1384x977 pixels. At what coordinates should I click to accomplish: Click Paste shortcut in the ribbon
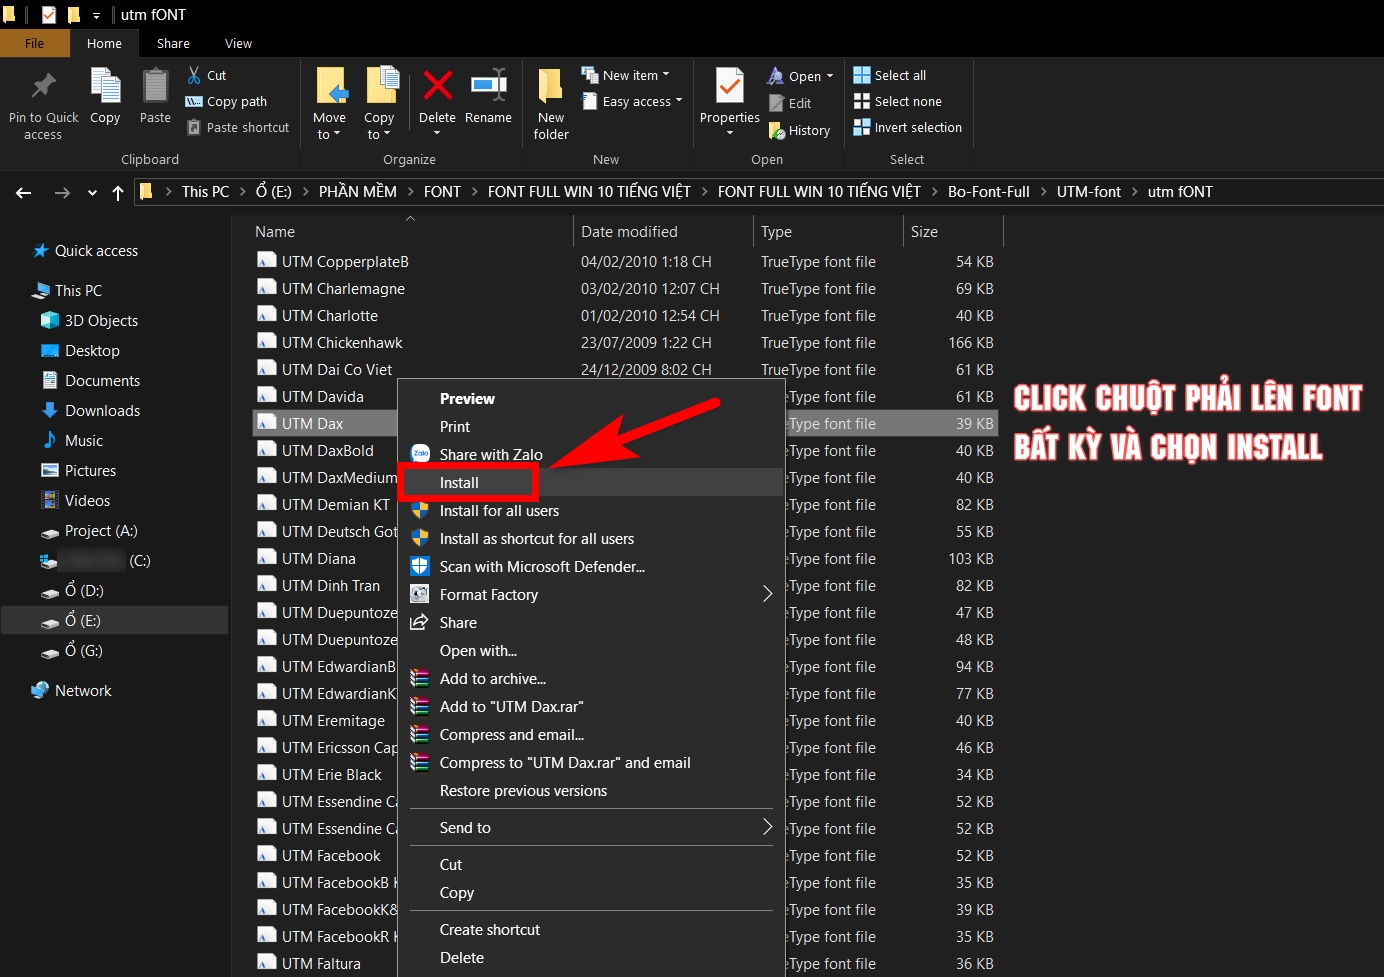[x=238, y=127]
